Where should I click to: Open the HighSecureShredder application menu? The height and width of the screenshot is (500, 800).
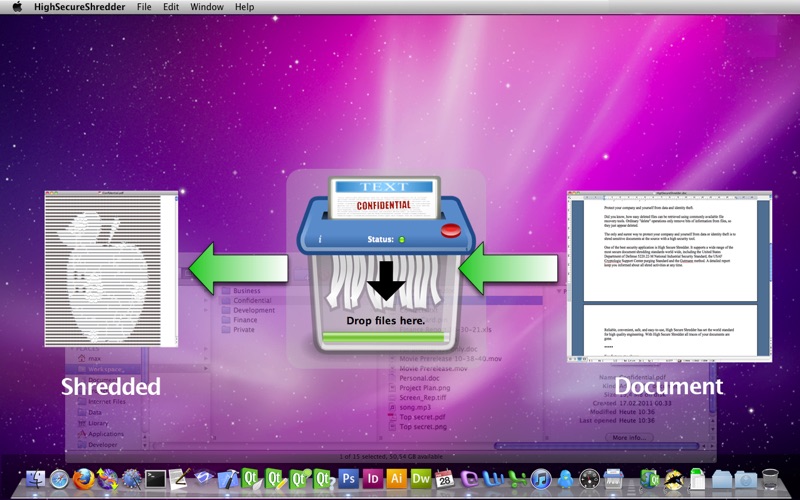click(x=80, y=7)
